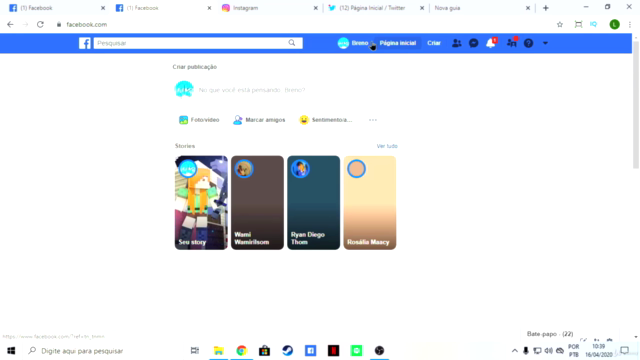This screenshot has width=640, height=360.
Task: Open Task View on taskbar
Action: pyautogui.click(x=195, y=351)
